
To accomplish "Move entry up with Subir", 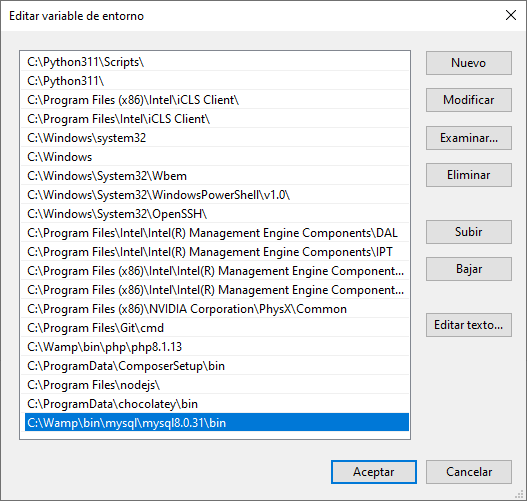I will coord(469,232).
